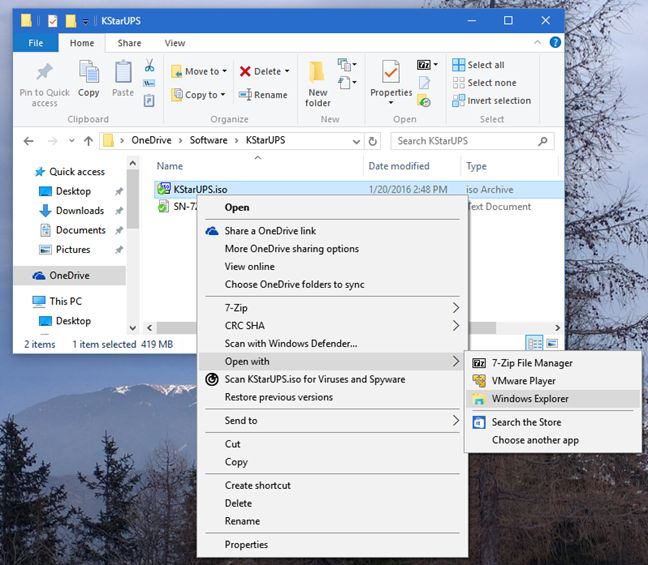Click the Refresh button beside address bar
Screen dimensions: 648x565
pyautogui.click(x=372, y=141)
